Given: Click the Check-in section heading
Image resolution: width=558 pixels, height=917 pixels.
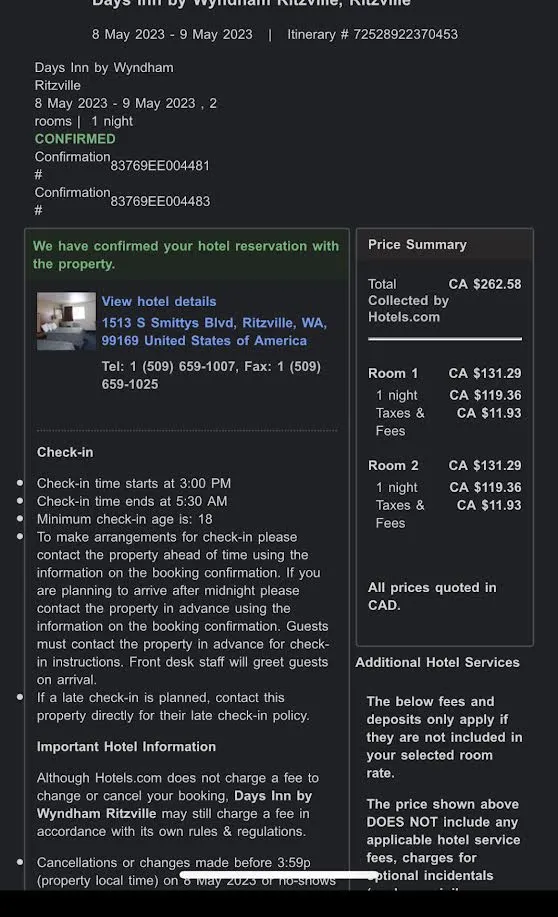Looking at the screenshot, I should click(65, 452).
